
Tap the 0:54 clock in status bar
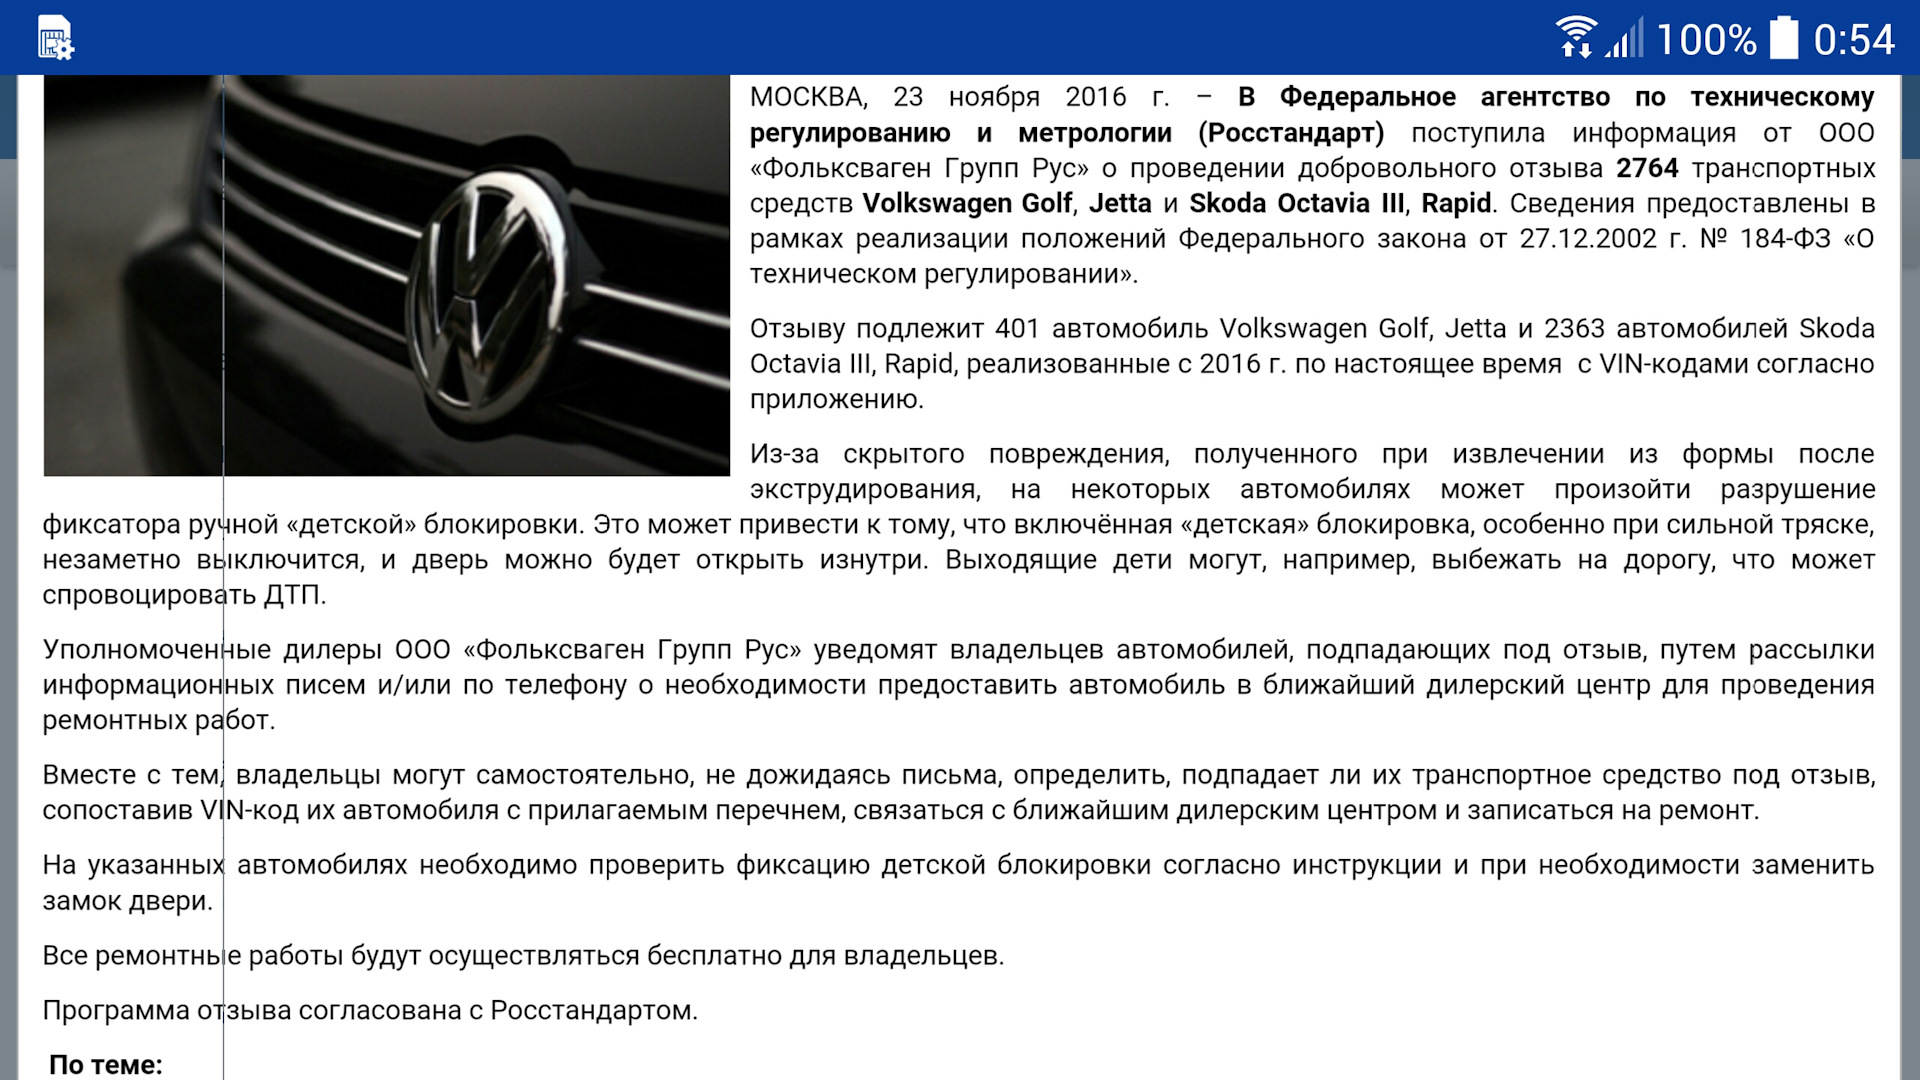pyautogui.click(x=1854, y=40)
